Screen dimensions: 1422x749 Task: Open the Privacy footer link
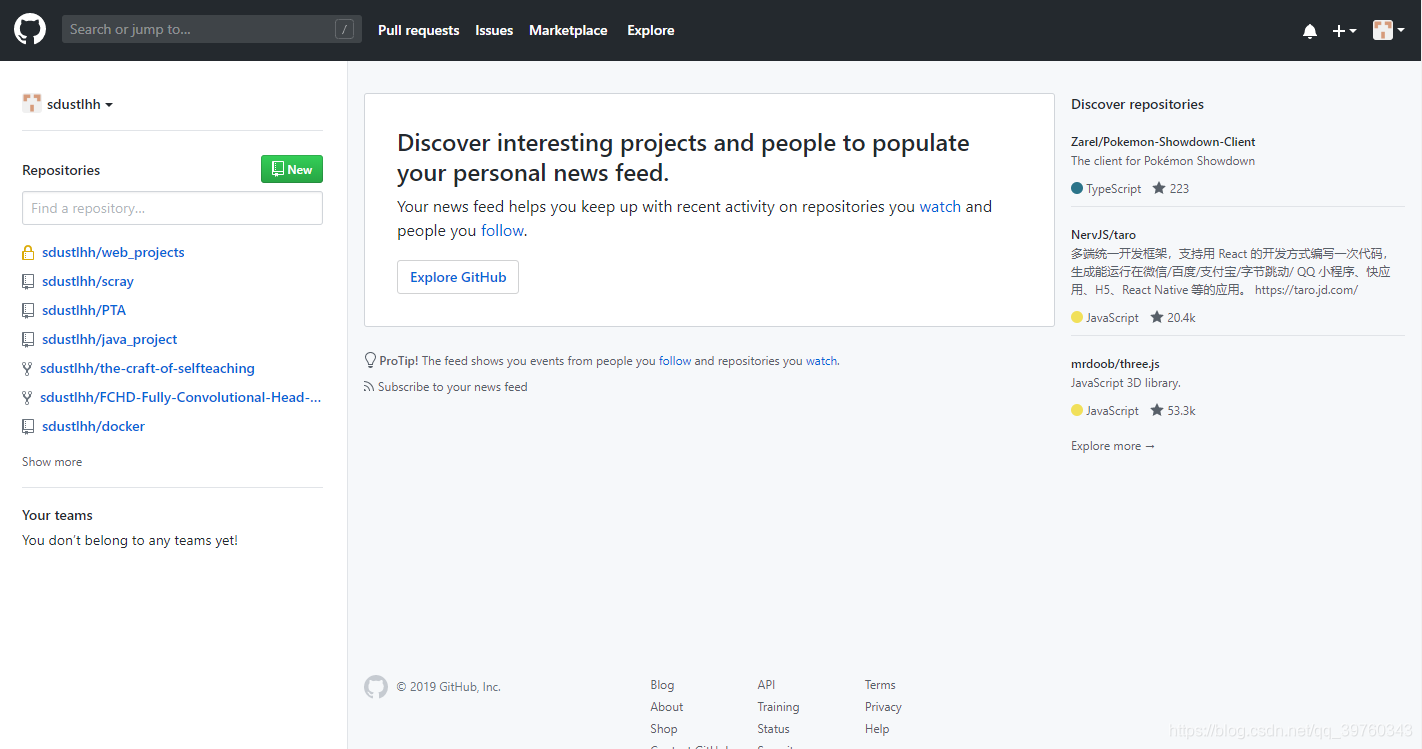pos(883,707)
